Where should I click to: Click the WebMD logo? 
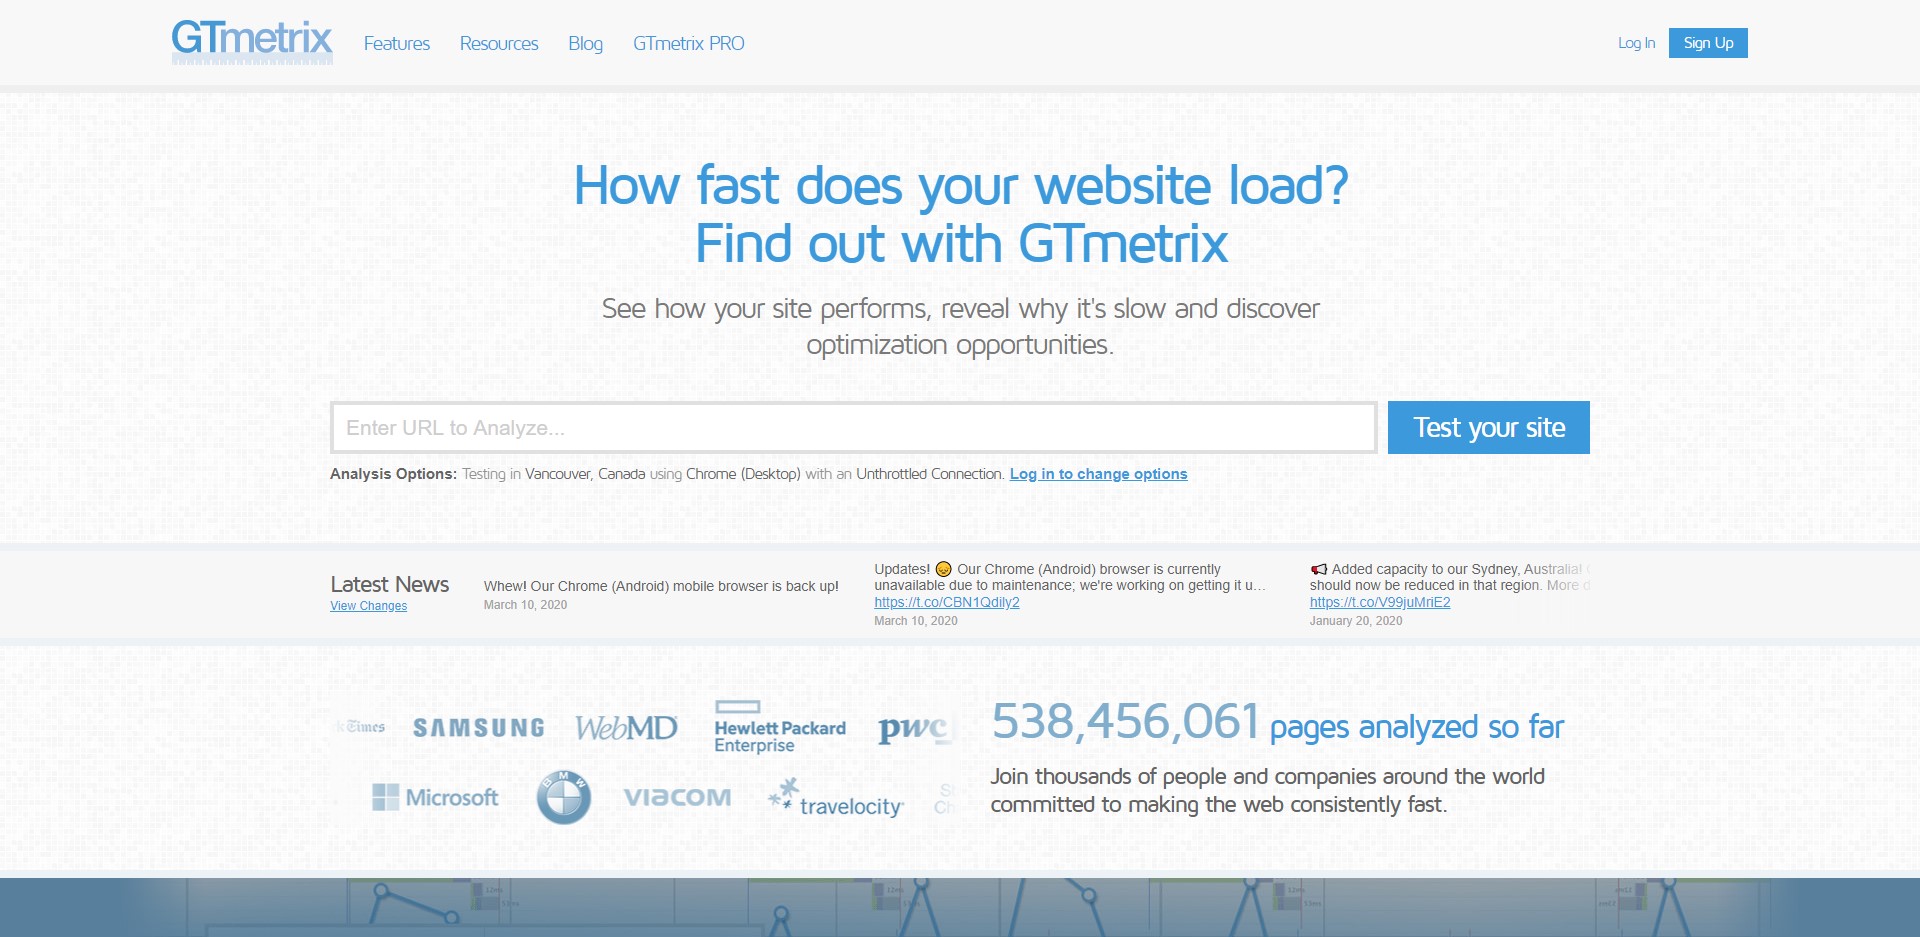tap(627, 728)
